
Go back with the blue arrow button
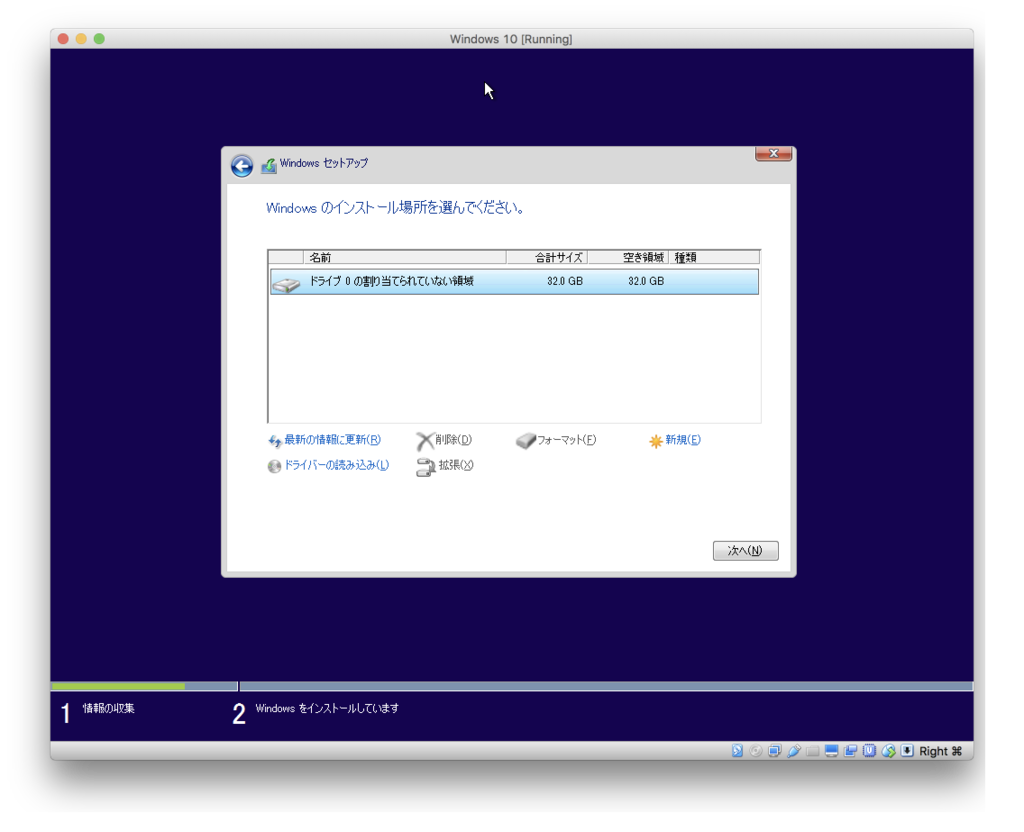pos(242,166)
